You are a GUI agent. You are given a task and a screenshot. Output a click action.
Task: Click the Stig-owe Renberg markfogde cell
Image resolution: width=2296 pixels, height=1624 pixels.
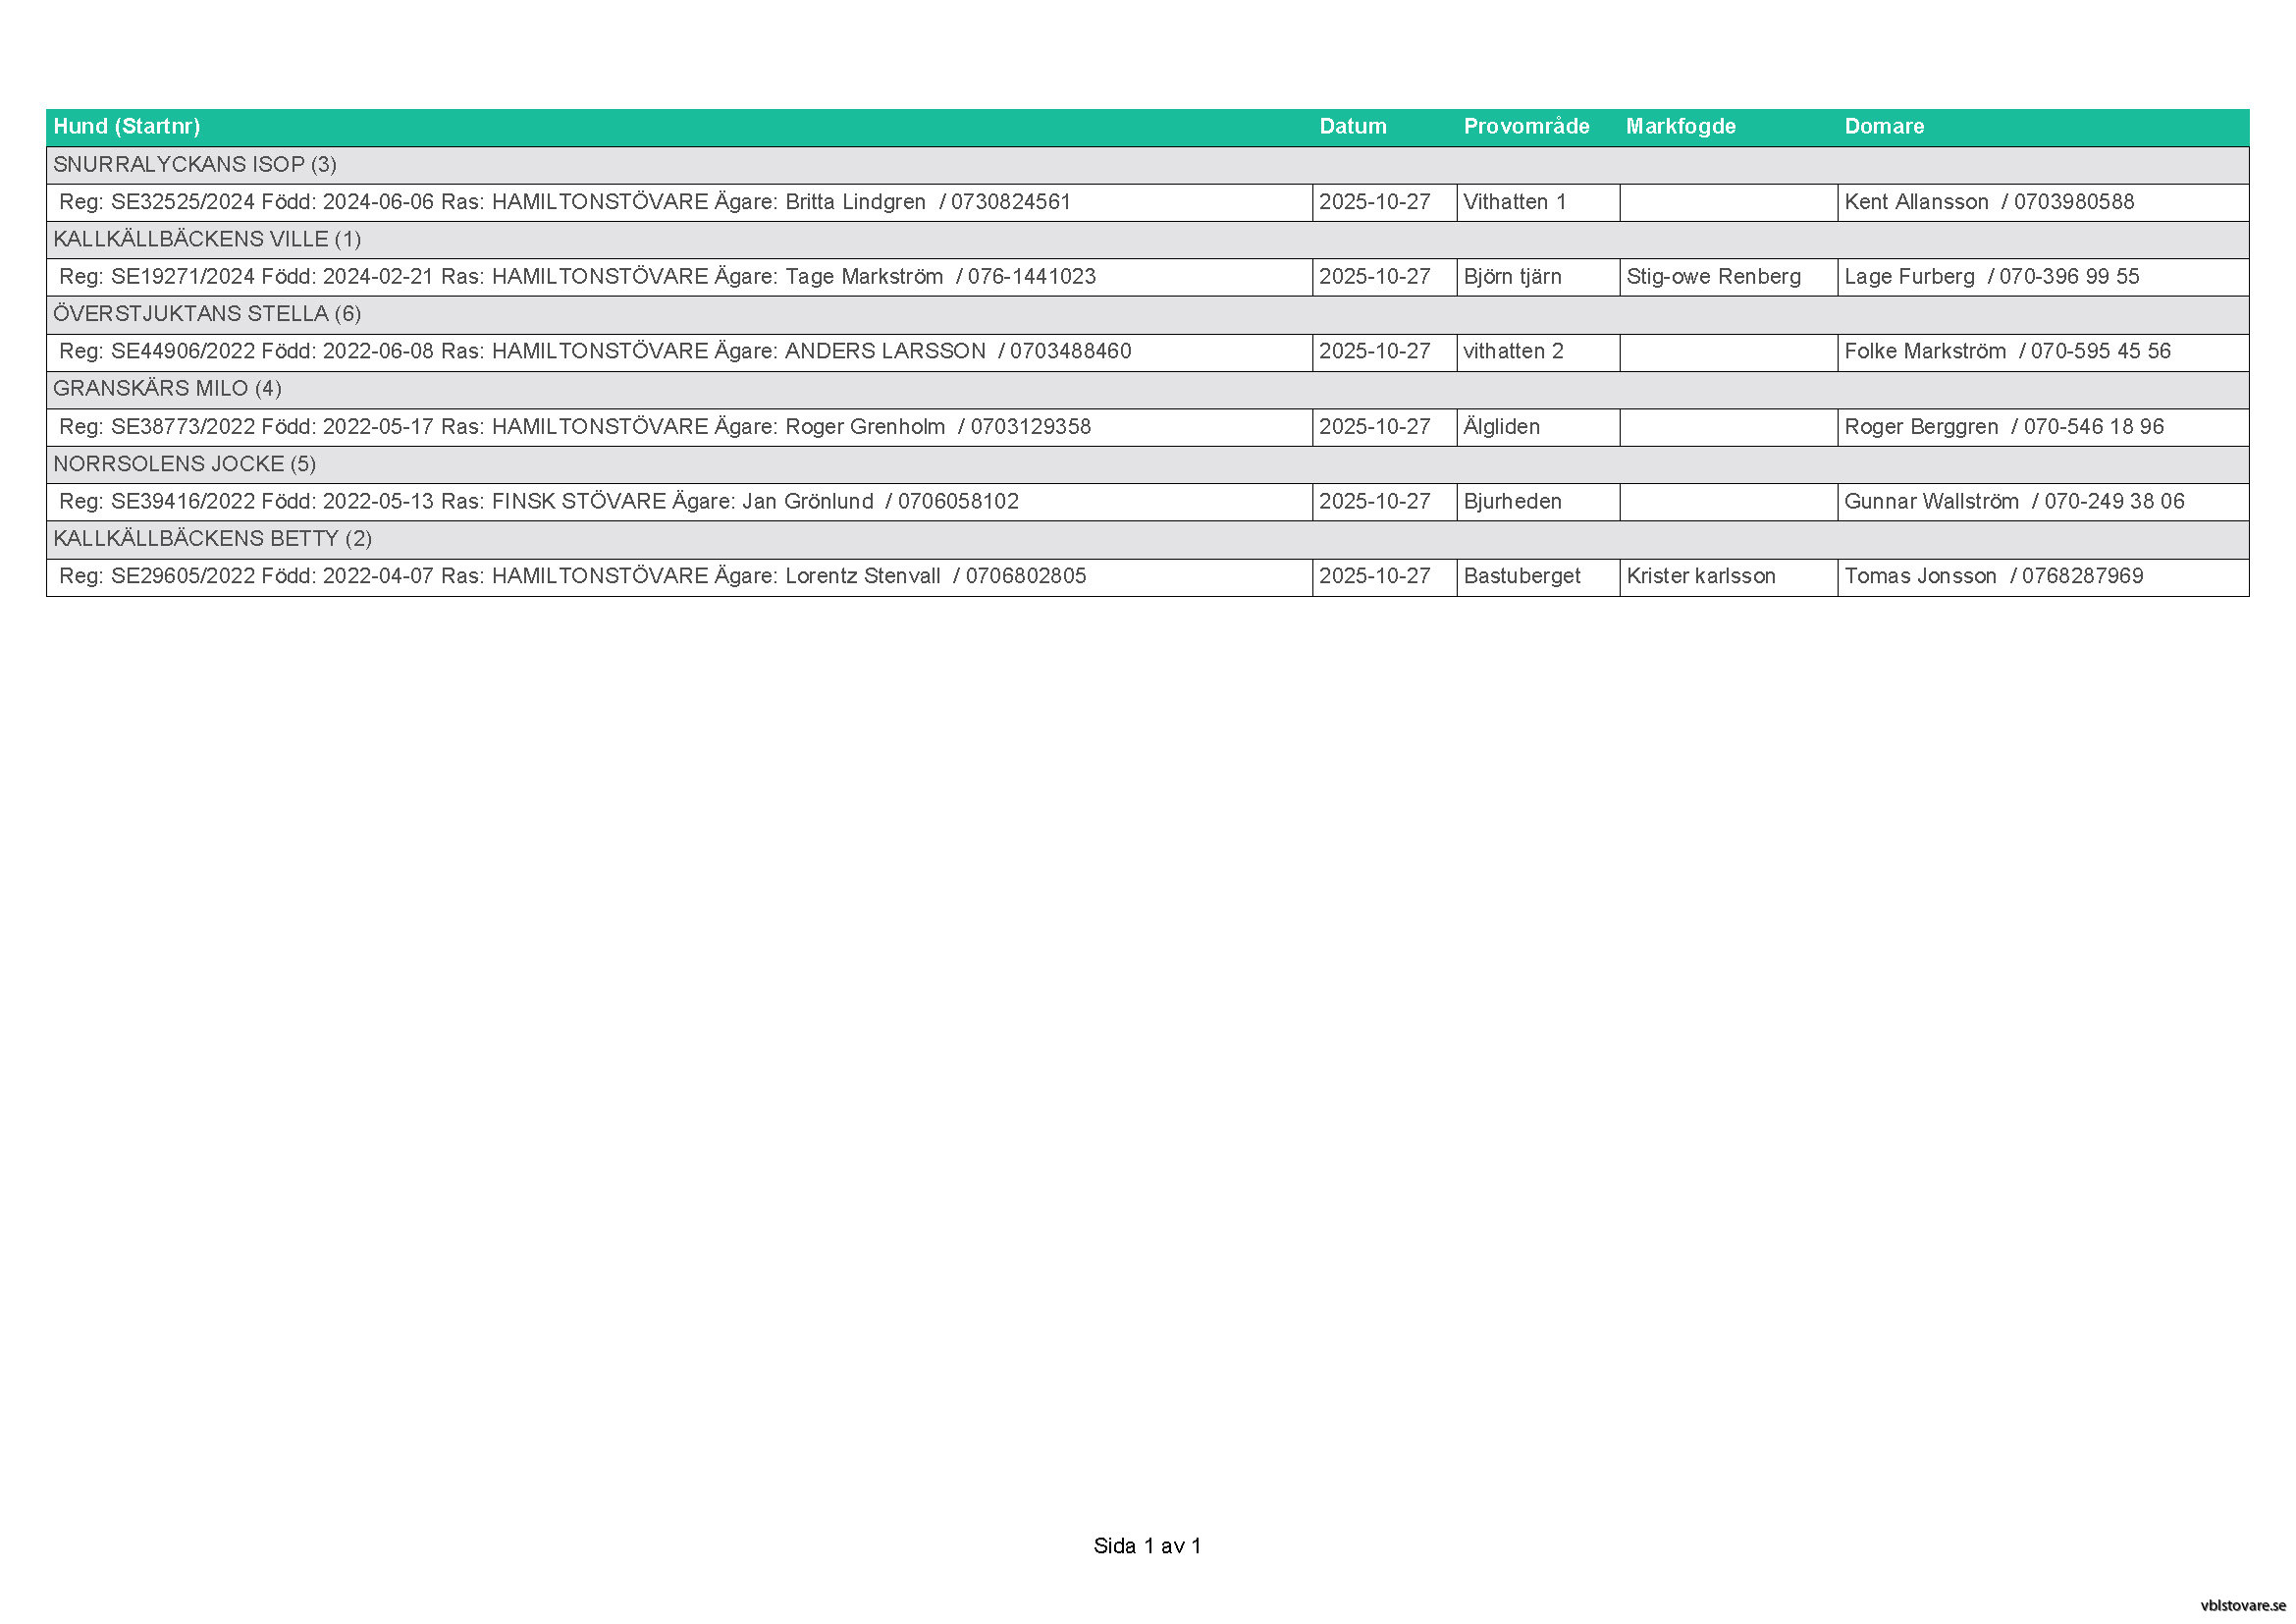pos(1713,277)
